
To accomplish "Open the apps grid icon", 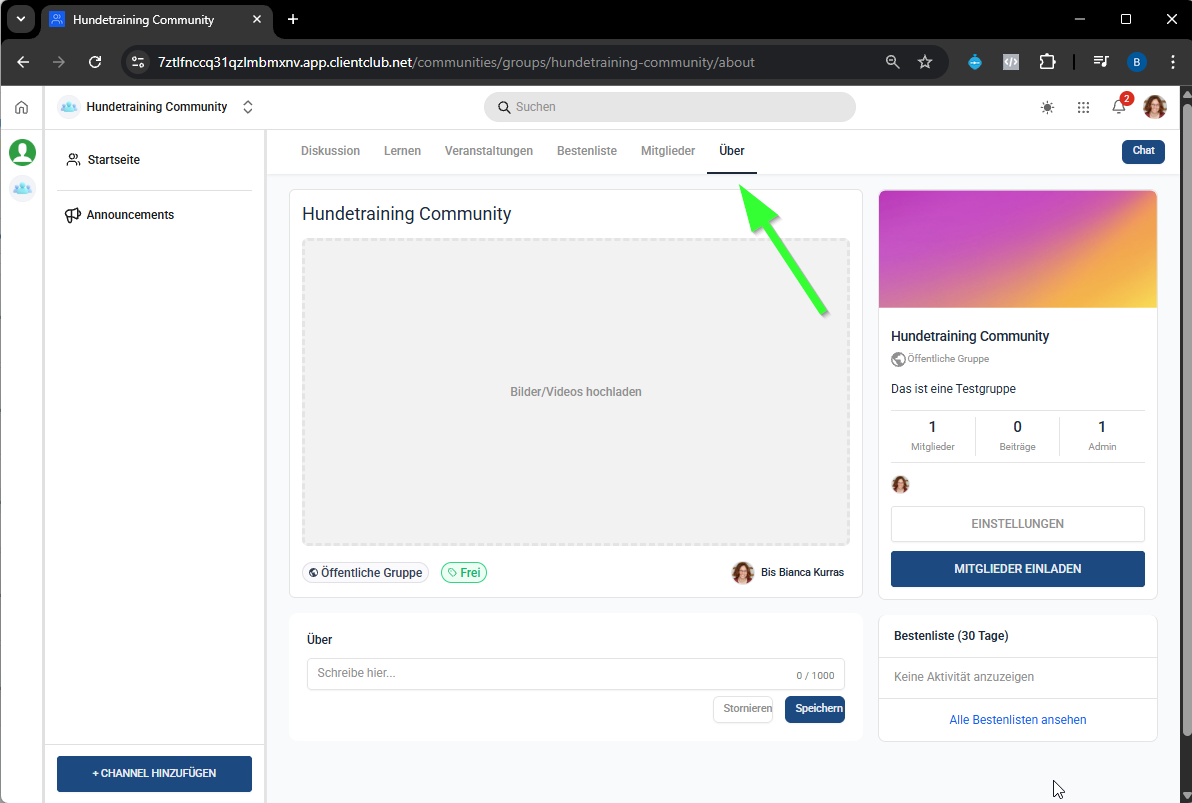I will click(x=1083, y=107).
